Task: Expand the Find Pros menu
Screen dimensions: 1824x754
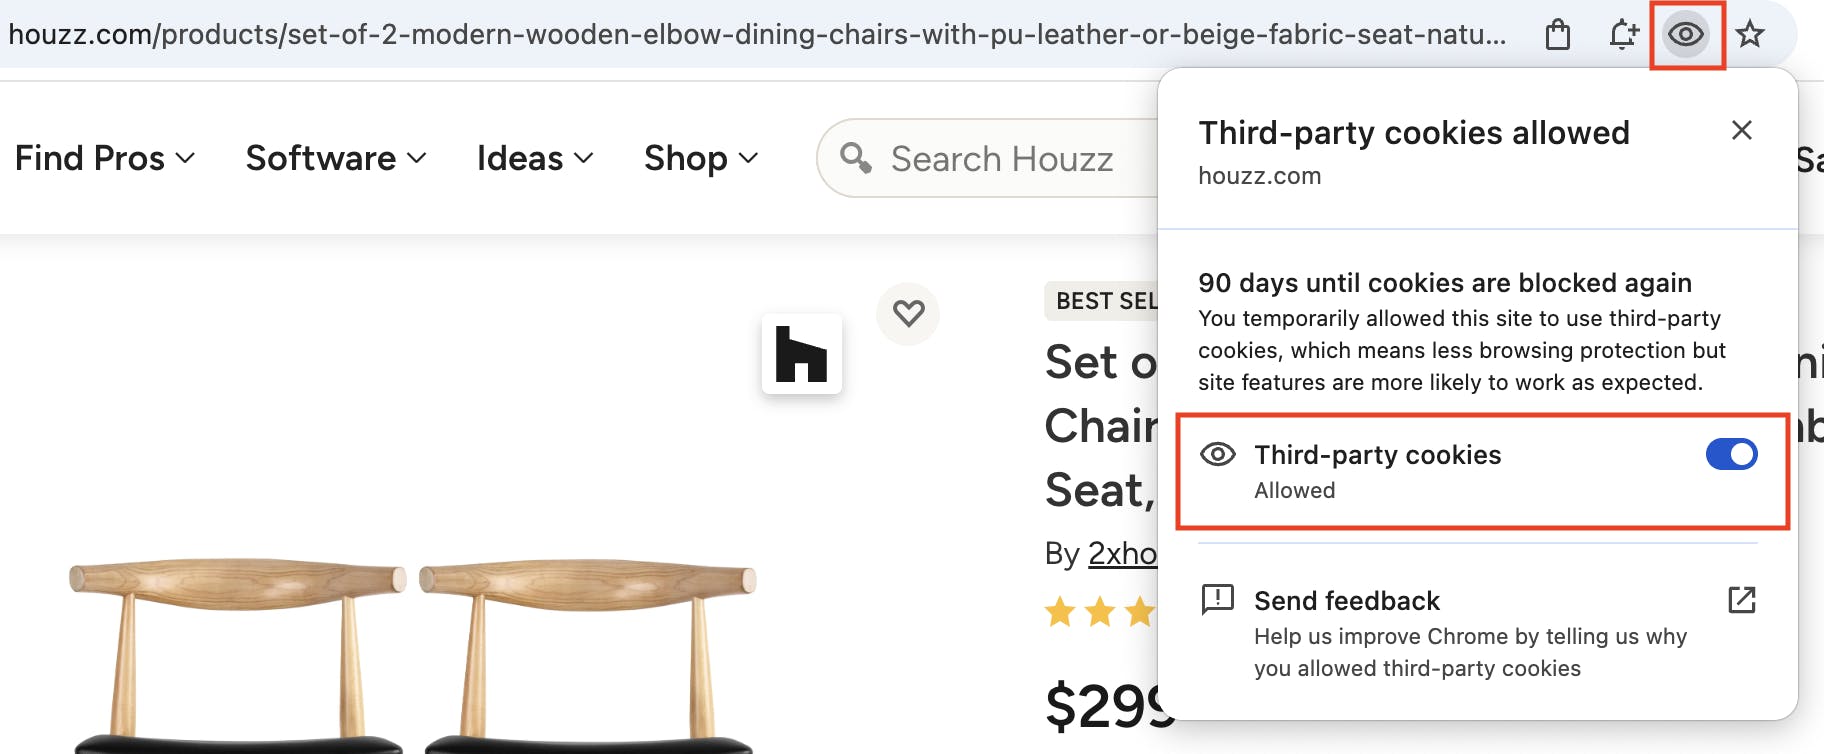Action: 105,158
